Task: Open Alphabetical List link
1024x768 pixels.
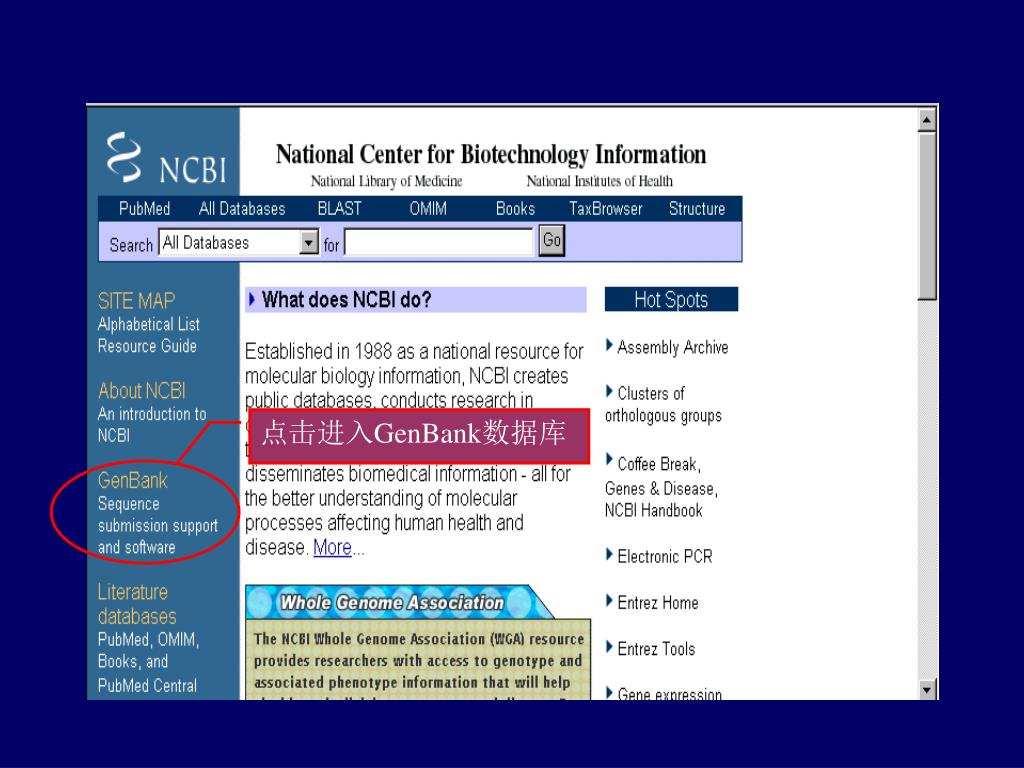Action: point(149,325)
